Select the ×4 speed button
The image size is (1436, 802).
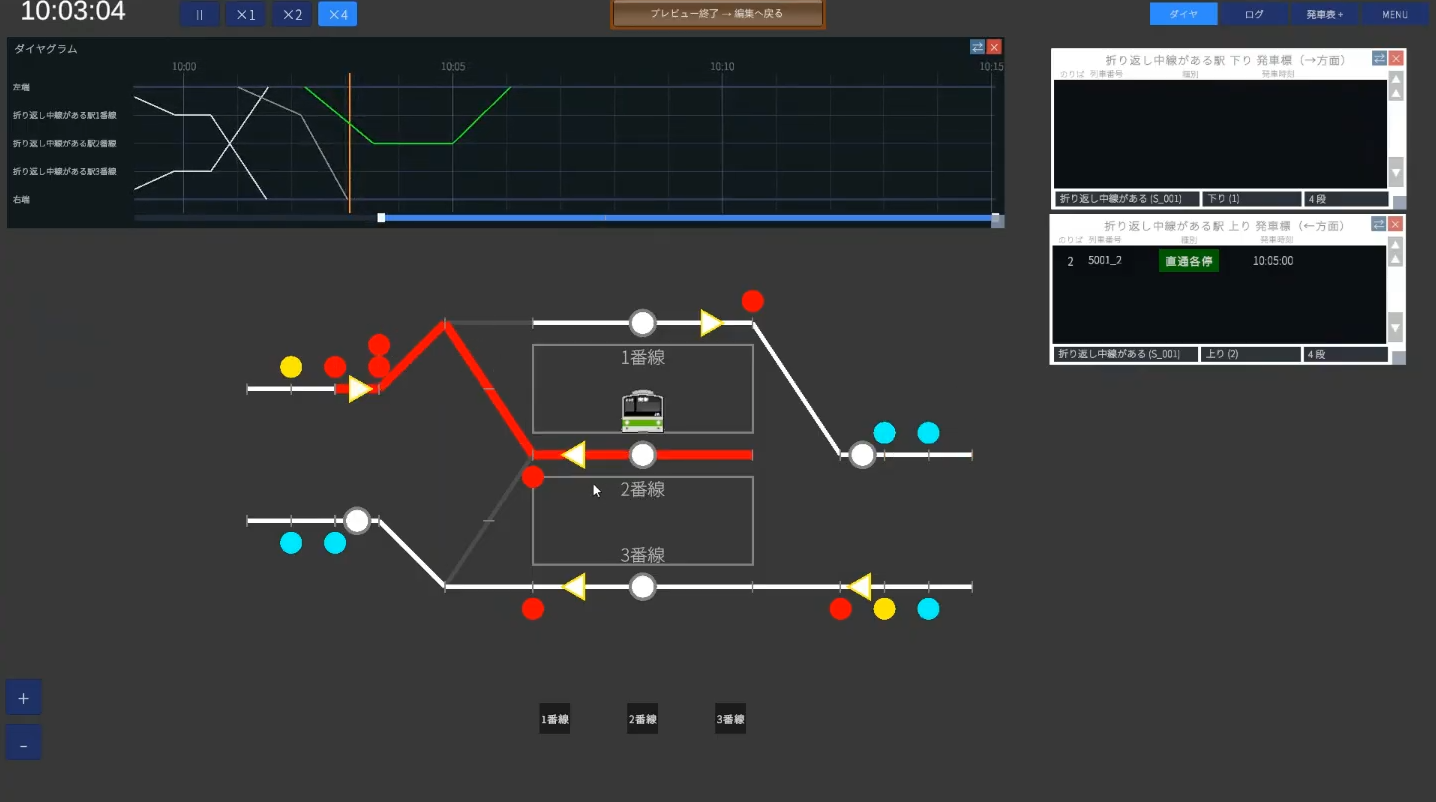click(337, 15)
